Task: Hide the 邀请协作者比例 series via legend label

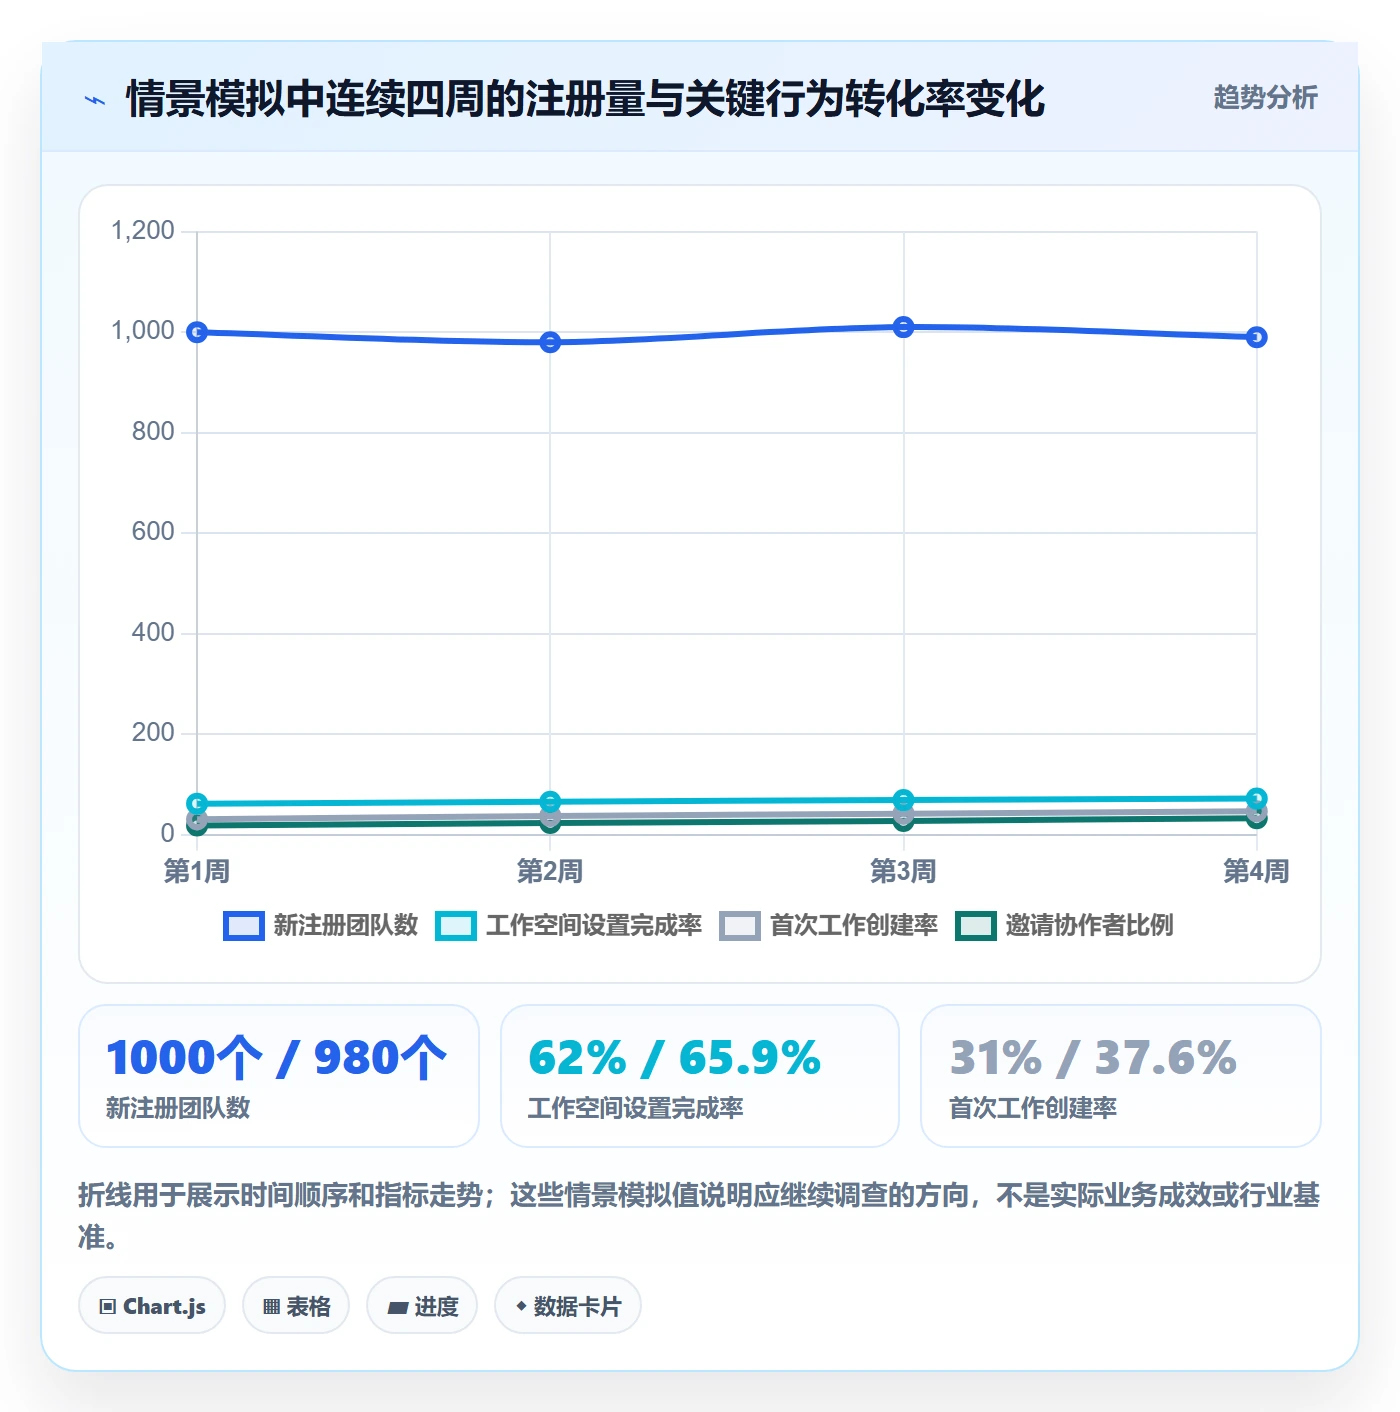Action: [x=1090, y=926]
